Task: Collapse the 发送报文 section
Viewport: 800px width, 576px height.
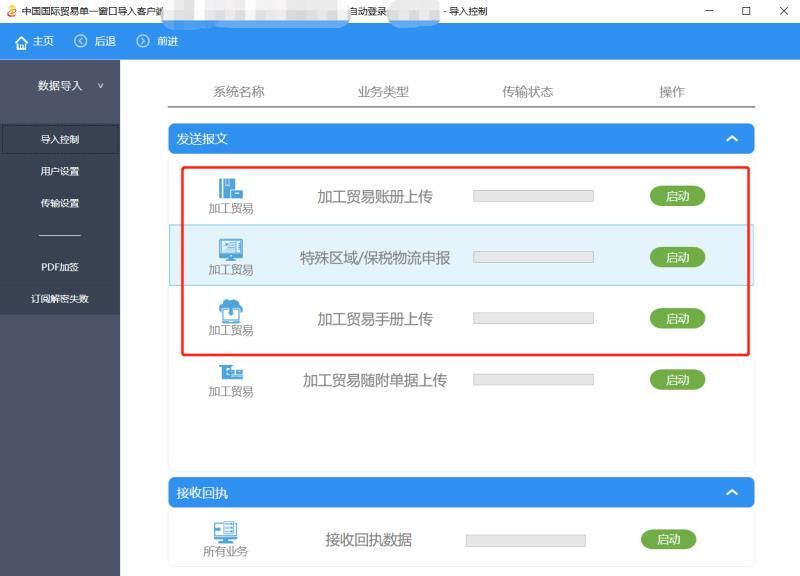Action: point(732,139)
